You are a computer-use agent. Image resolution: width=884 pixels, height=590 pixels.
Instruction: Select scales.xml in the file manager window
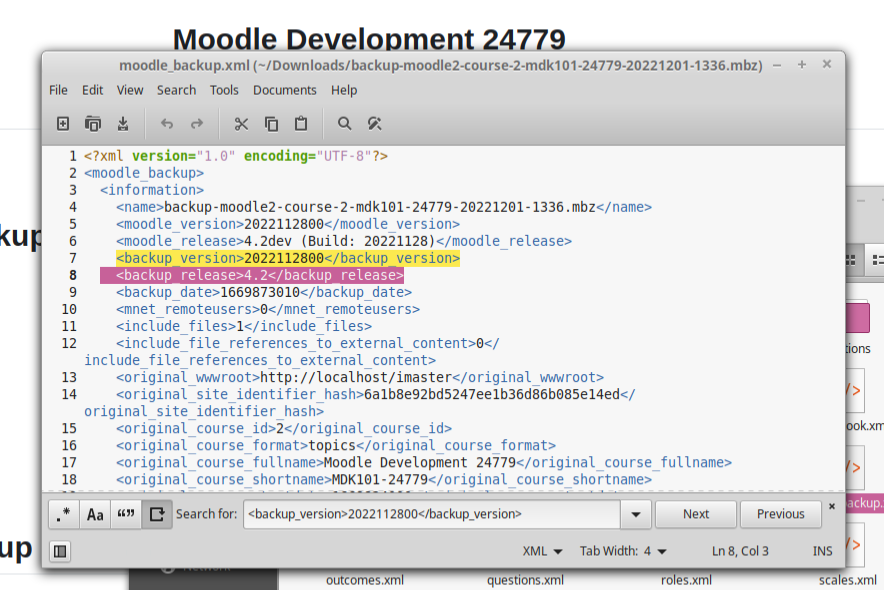[847, 580]
